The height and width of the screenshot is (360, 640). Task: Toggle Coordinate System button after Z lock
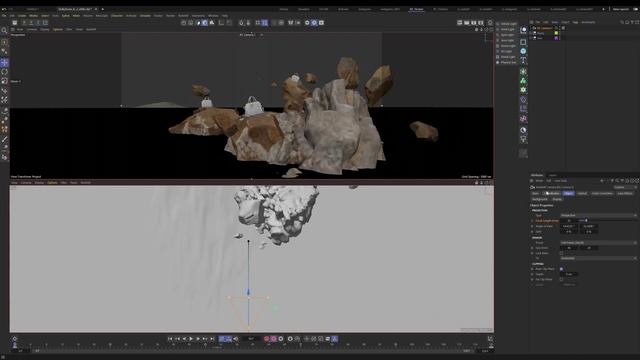46,23
